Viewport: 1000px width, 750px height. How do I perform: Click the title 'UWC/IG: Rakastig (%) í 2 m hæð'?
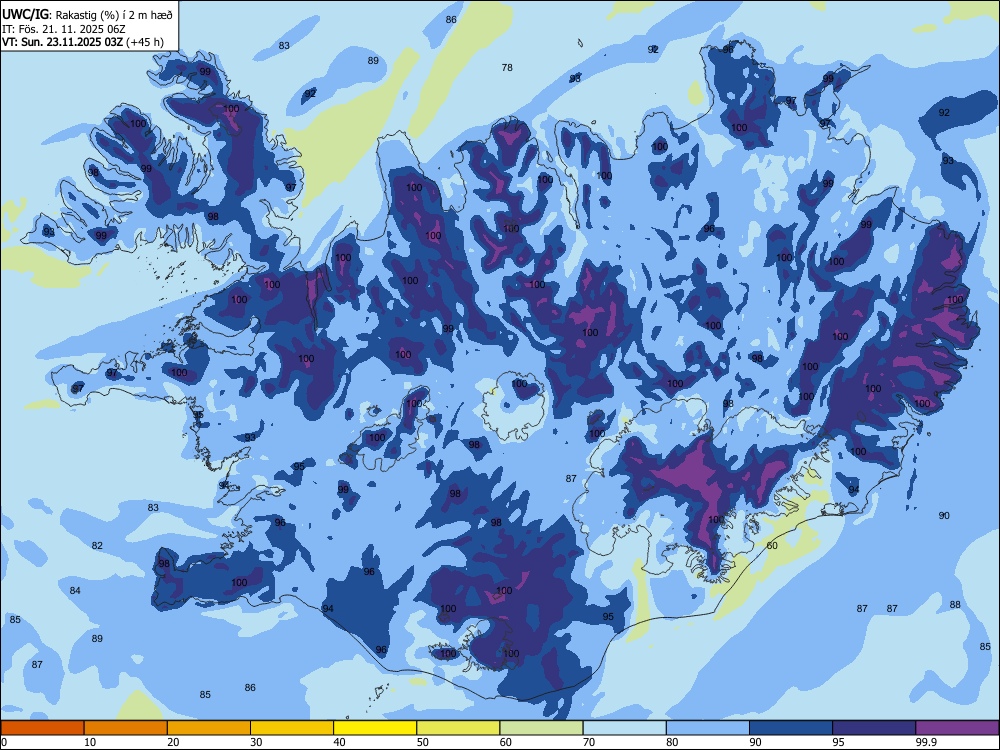pyautogui.click(x=87, y=14)
